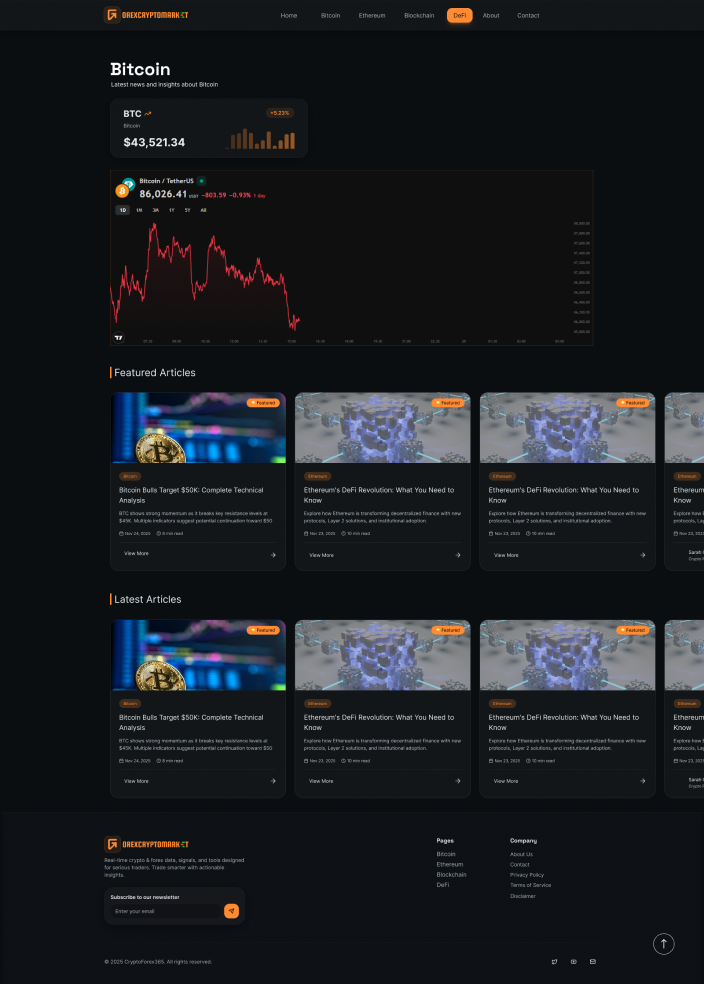
Task: Open Bitcoin link in footer Pages
Action: click(x=446, y=854)
